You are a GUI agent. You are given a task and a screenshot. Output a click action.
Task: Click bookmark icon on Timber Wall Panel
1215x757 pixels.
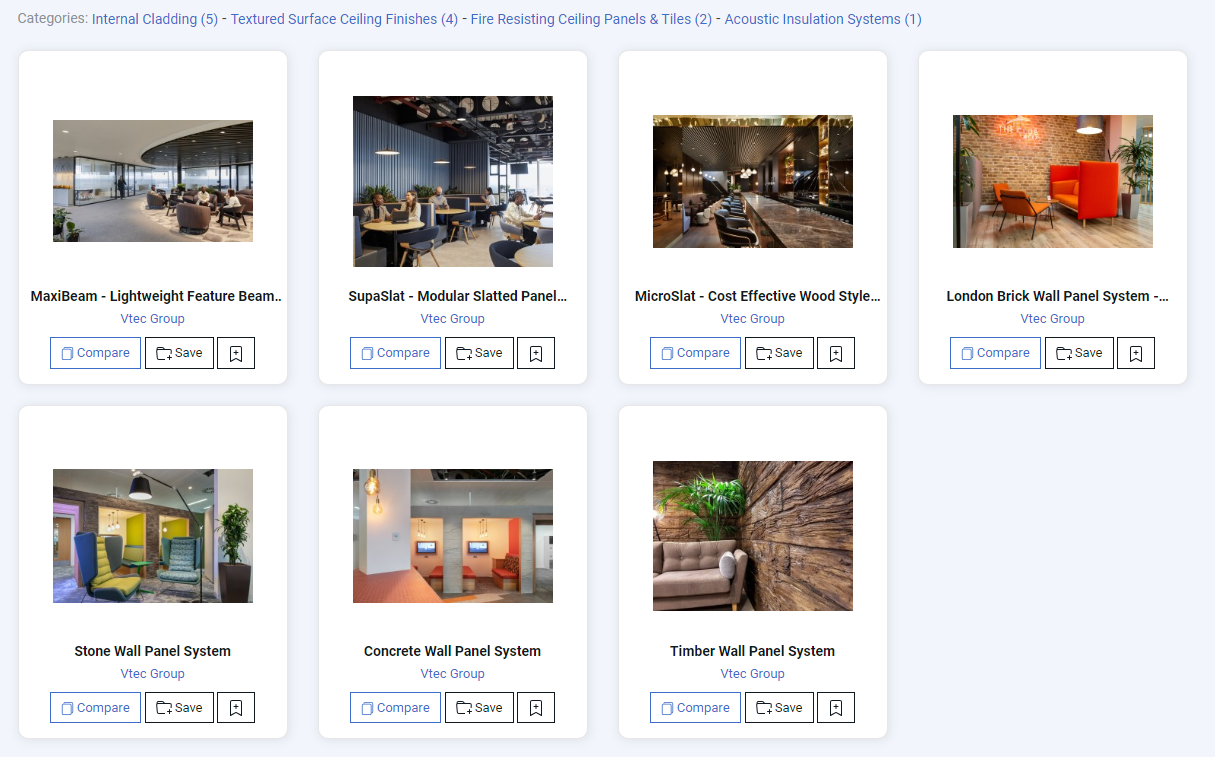(x=836, y=708)
